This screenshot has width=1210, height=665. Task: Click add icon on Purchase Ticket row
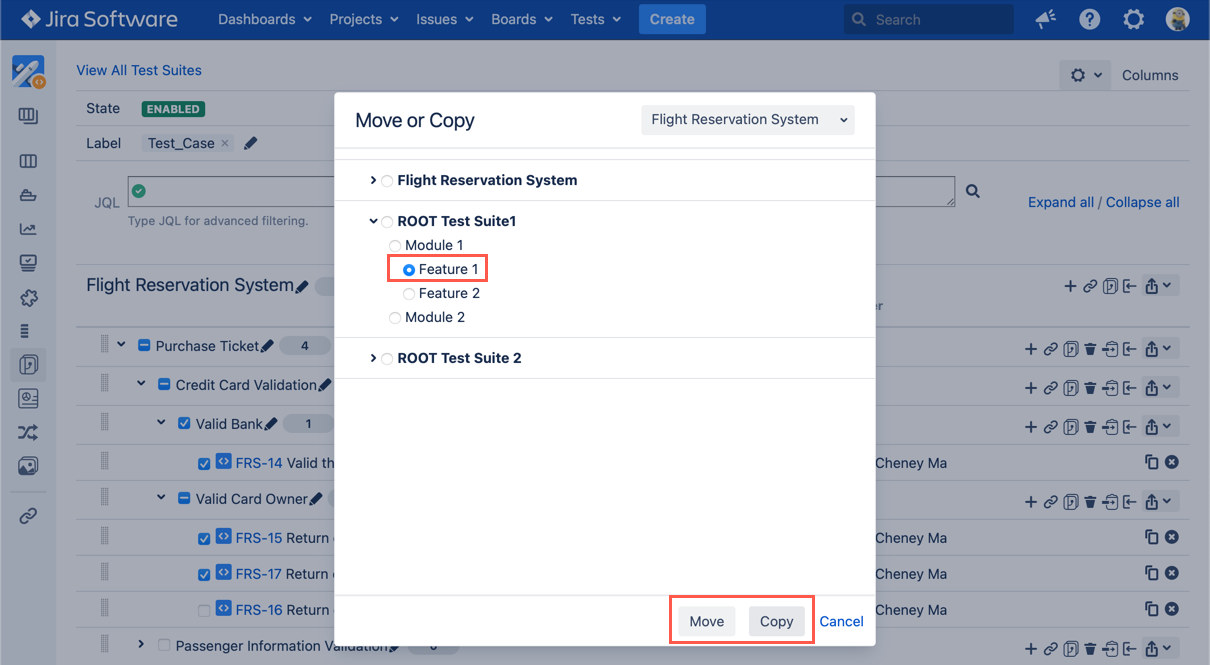click(1031, 349)
